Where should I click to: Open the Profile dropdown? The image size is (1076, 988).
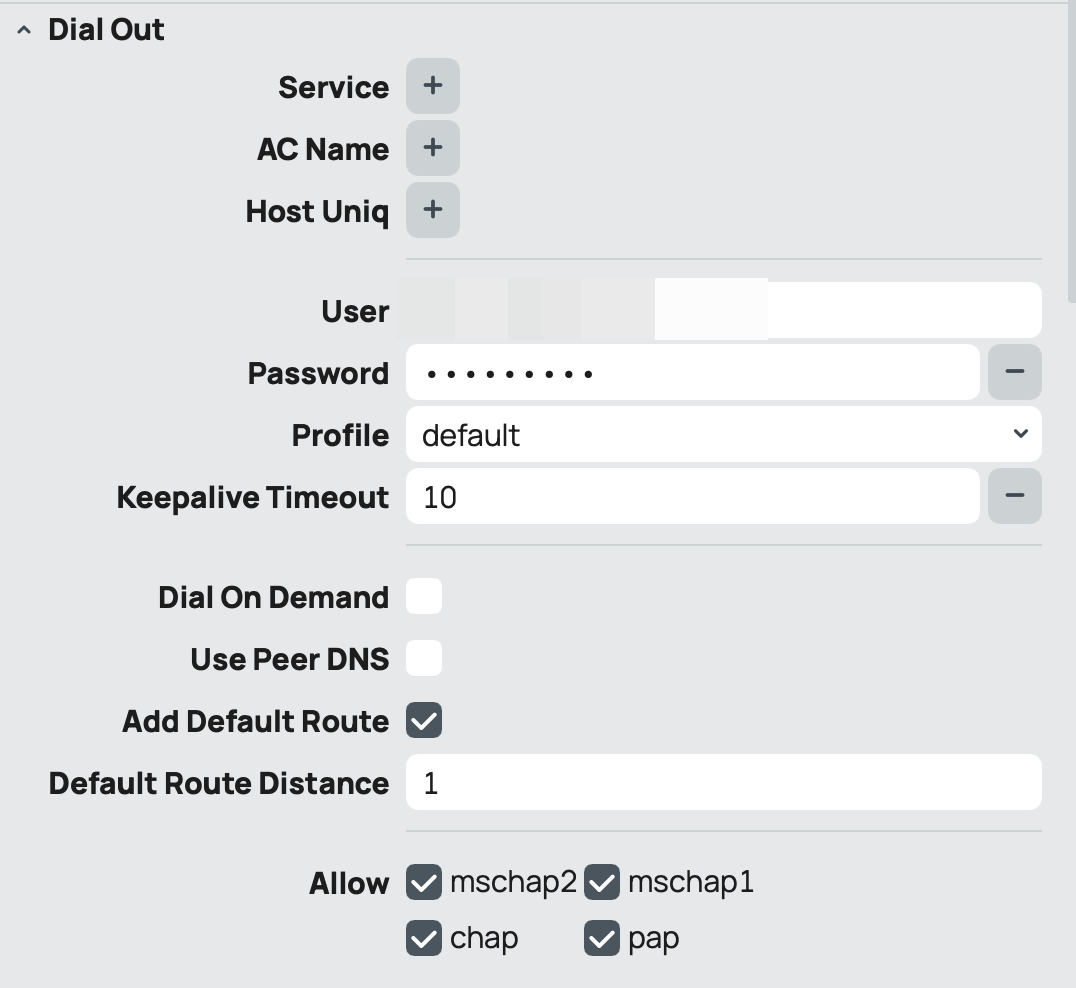coord(723,434)
